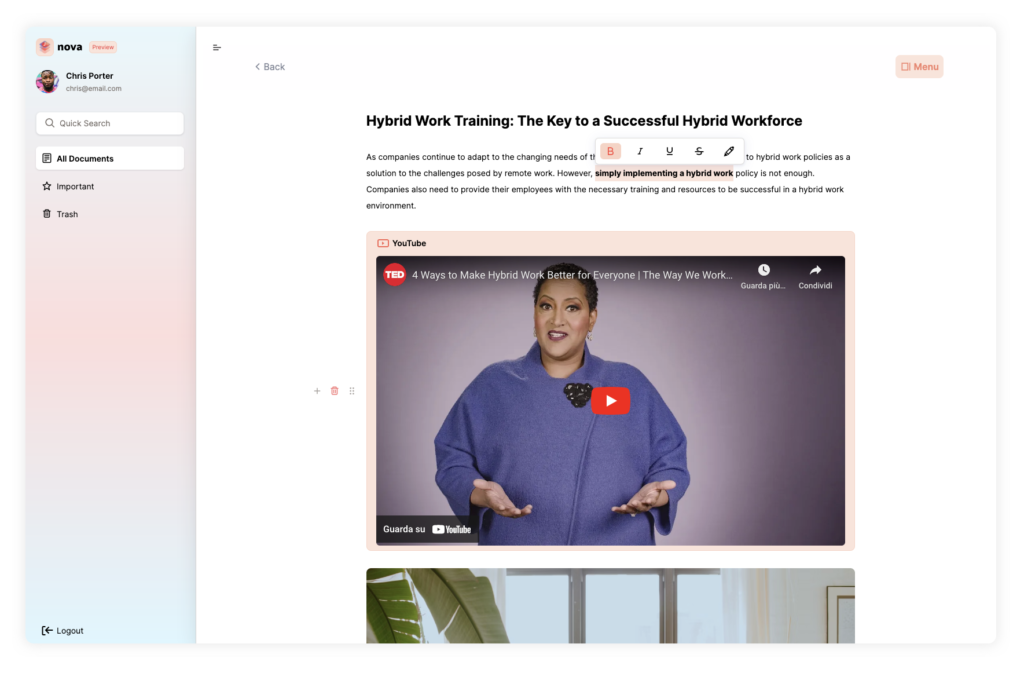Toggle underline formatting on selection
Viewport: 1024px width, 673px height.
point(669,151)
